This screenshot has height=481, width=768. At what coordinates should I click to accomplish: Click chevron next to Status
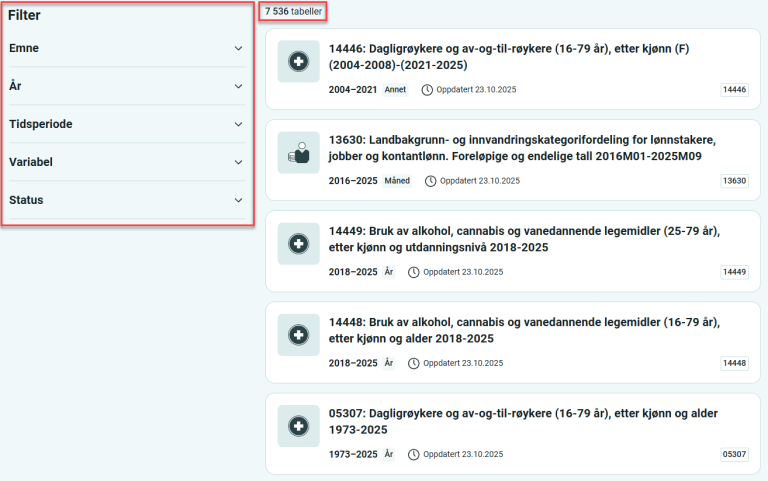[239, 200]
